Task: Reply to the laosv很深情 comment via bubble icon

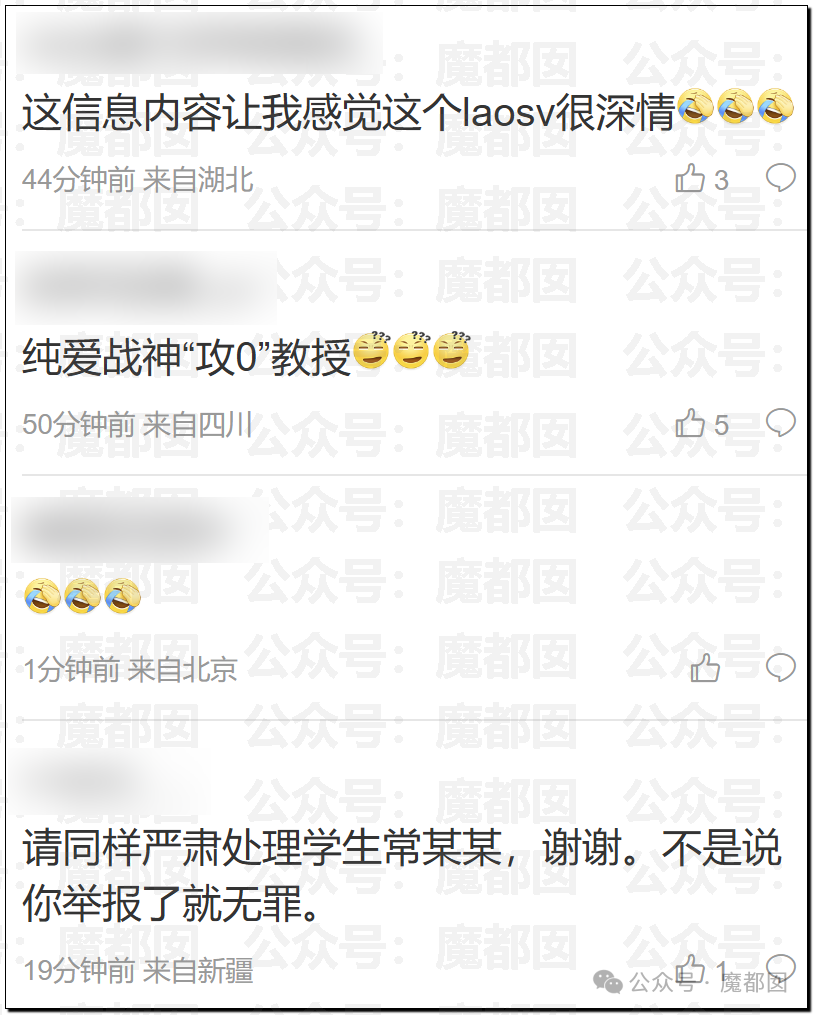Action: click(780, 177)
